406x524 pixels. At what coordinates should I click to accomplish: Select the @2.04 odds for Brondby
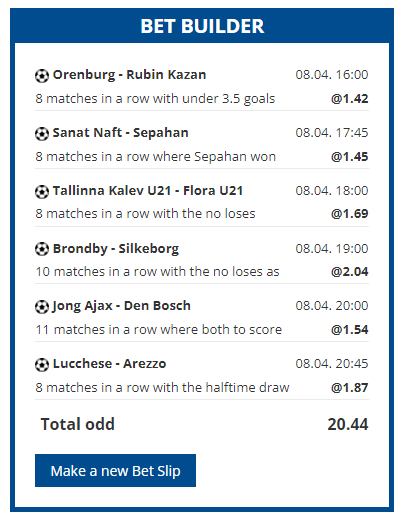tap(350, 272)
